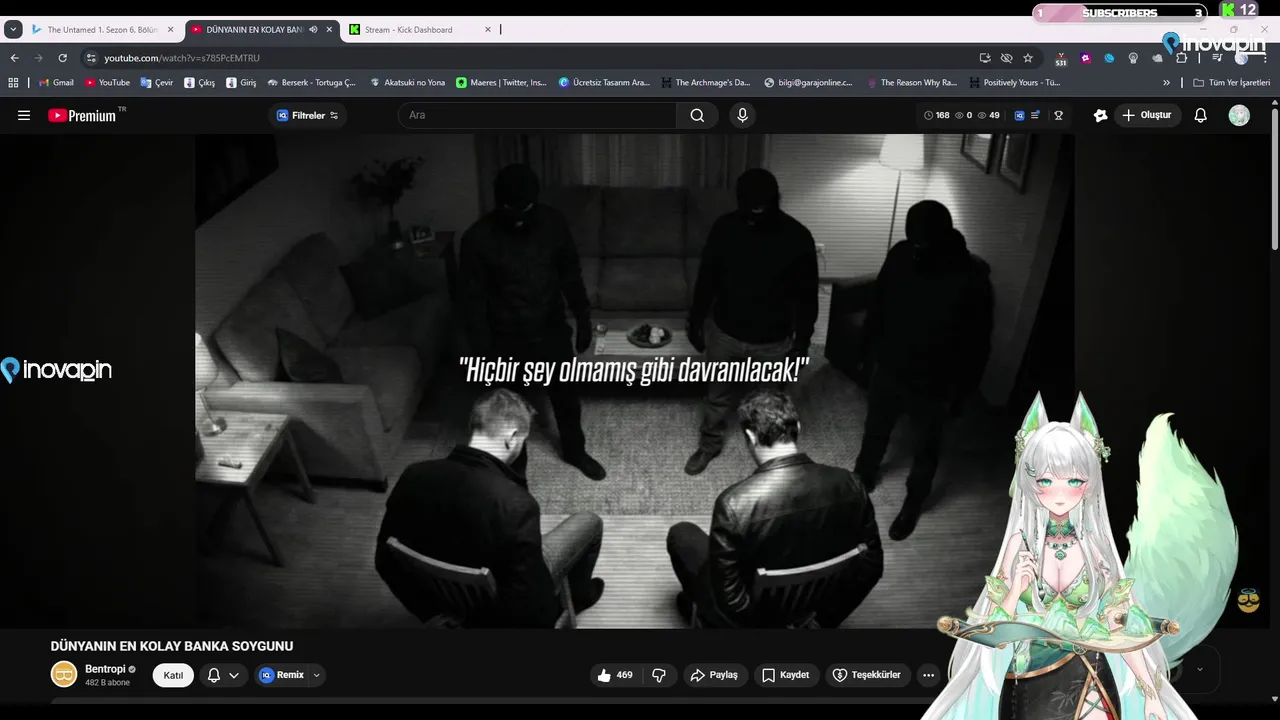The image size is (1280, 720).
Task: Focus the youtube.com address bar URL
Action: pyautogui.click(x=182, y=58)
